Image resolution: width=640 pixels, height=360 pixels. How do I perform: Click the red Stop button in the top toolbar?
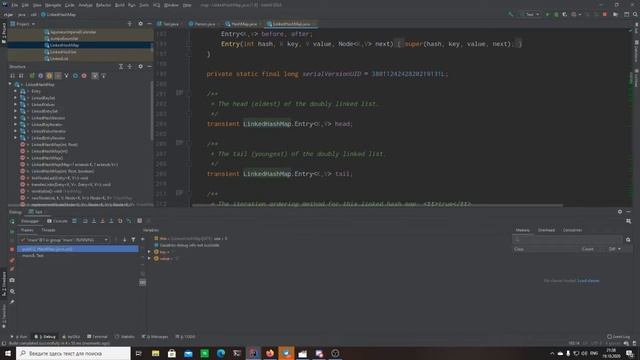604,14
